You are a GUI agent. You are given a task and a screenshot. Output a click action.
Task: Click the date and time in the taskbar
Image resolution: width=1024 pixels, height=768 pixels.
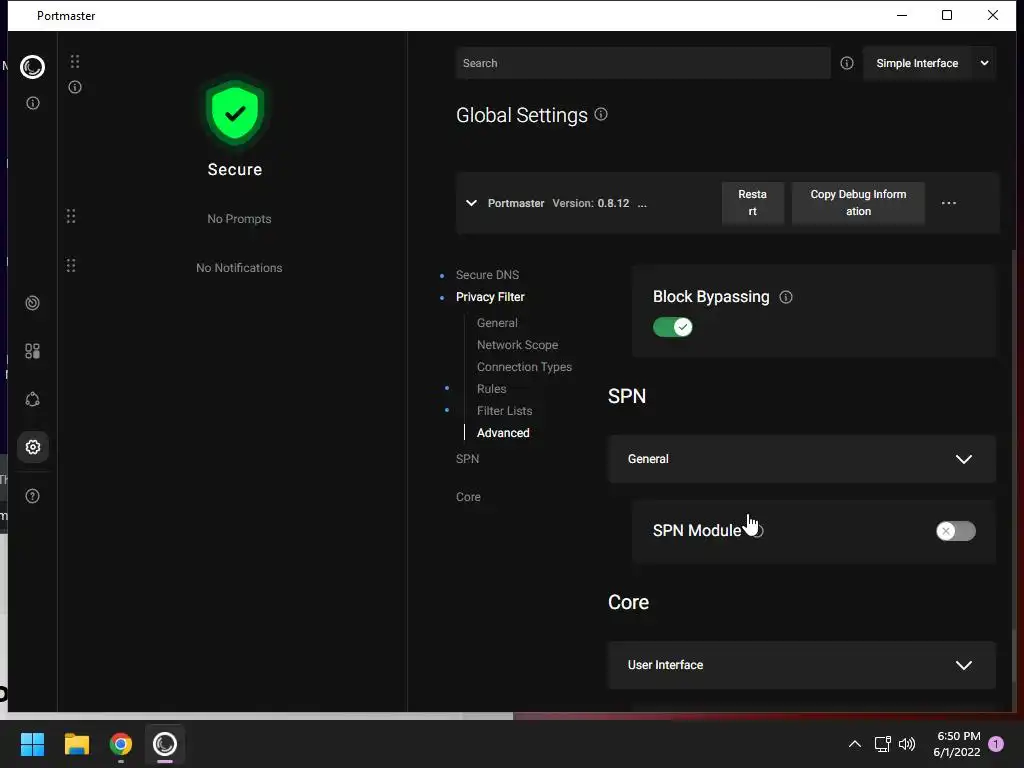(x=957, y=744)
